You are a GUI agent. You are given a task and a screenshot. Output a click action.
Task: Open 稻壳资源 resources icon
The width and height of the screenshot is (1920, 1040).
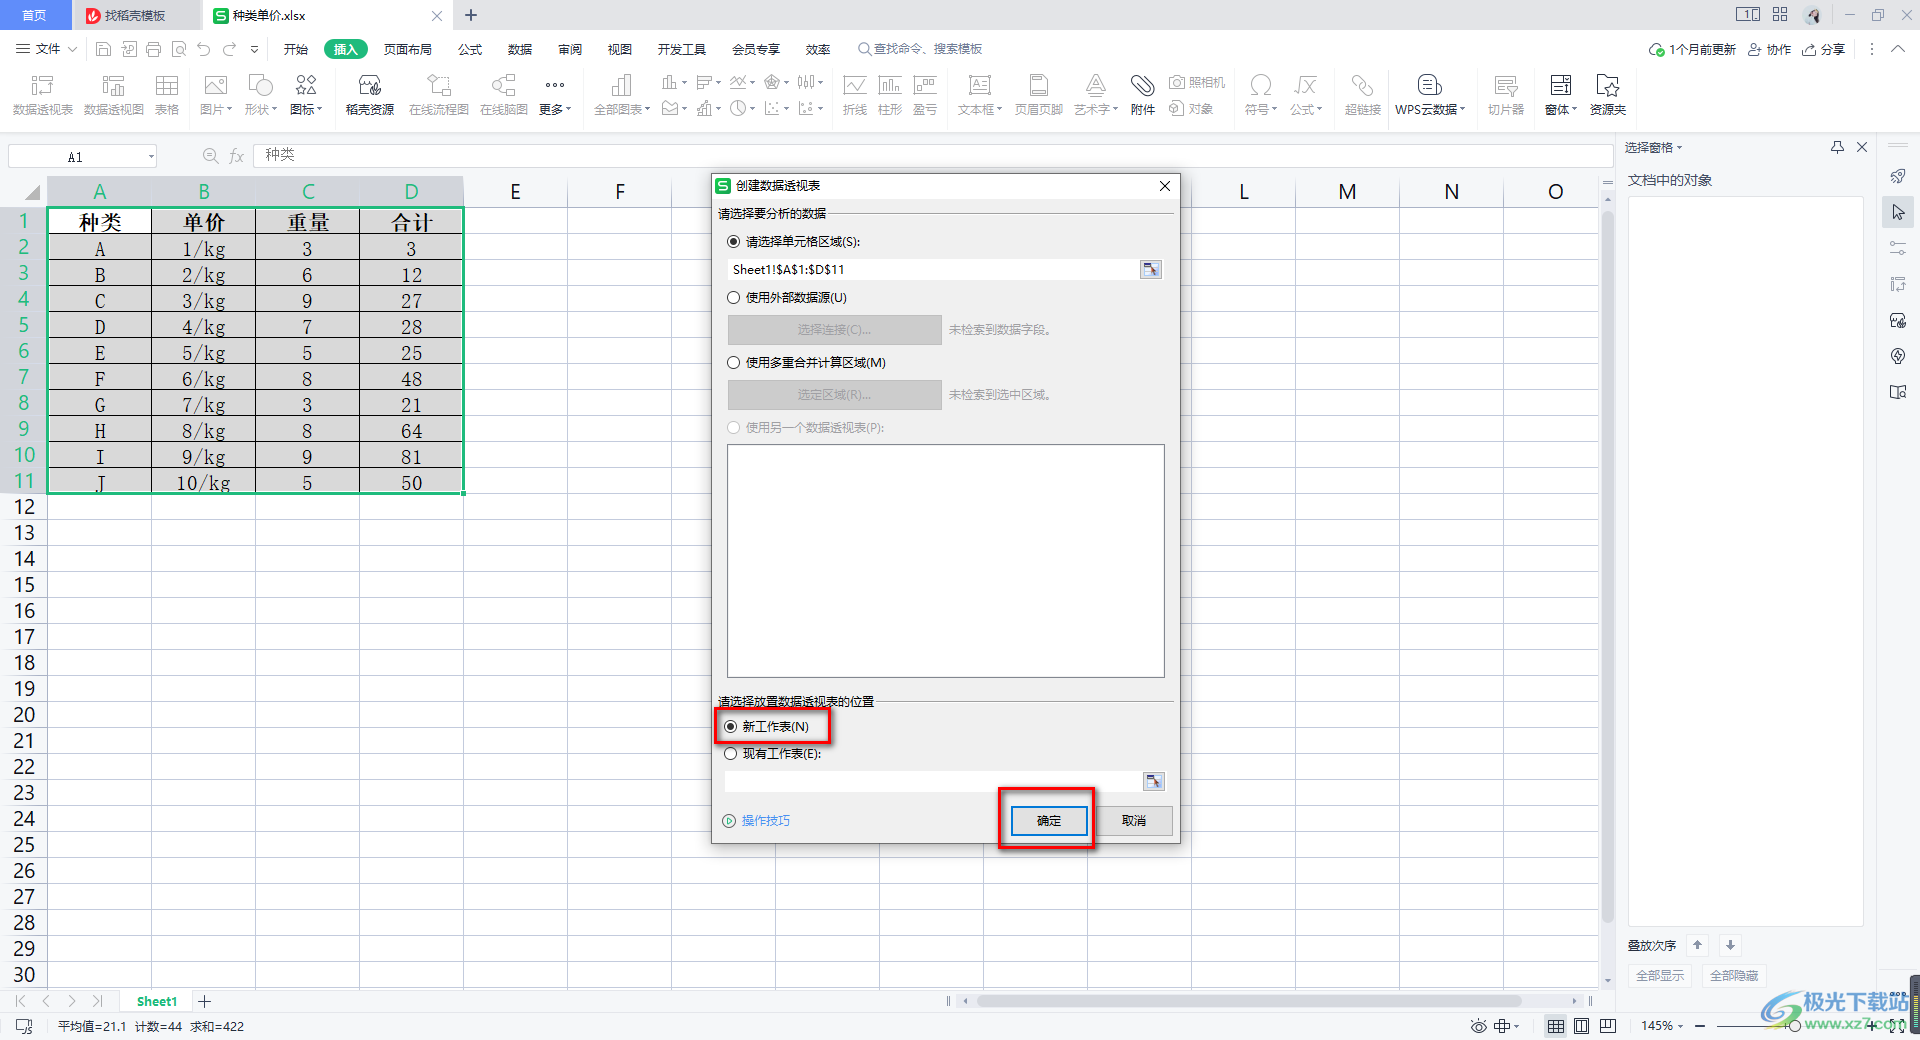[370, 95]
